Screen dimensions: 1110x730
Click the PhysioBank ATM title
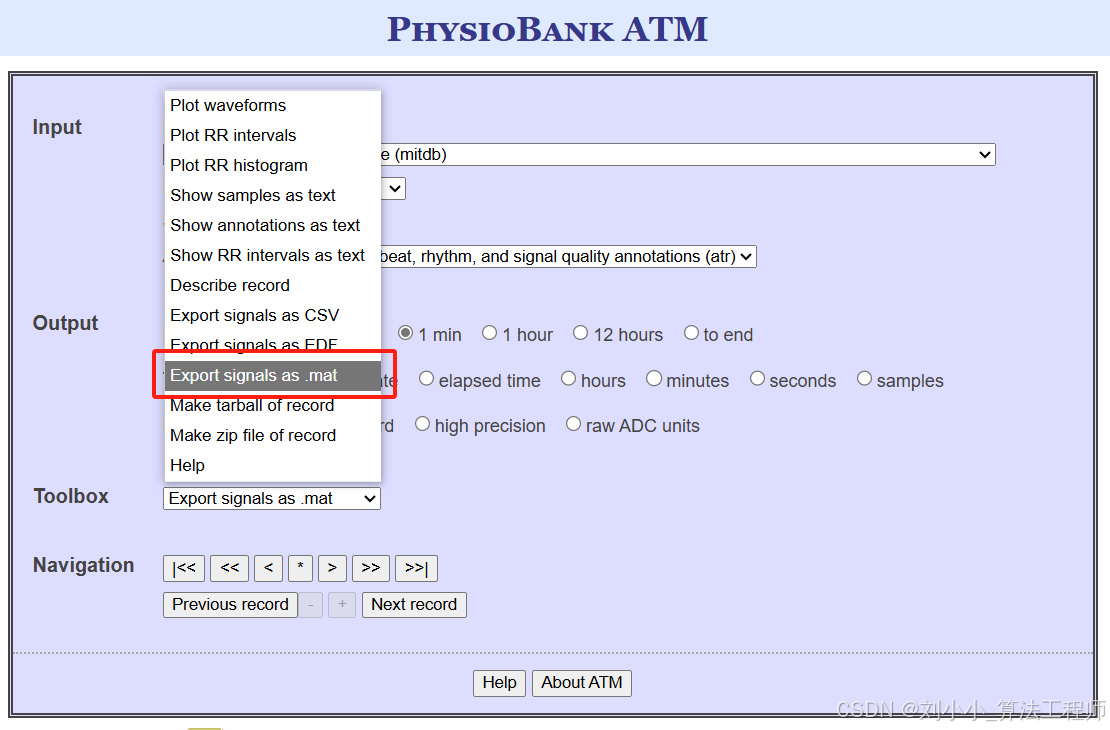(x=547, y=29)
